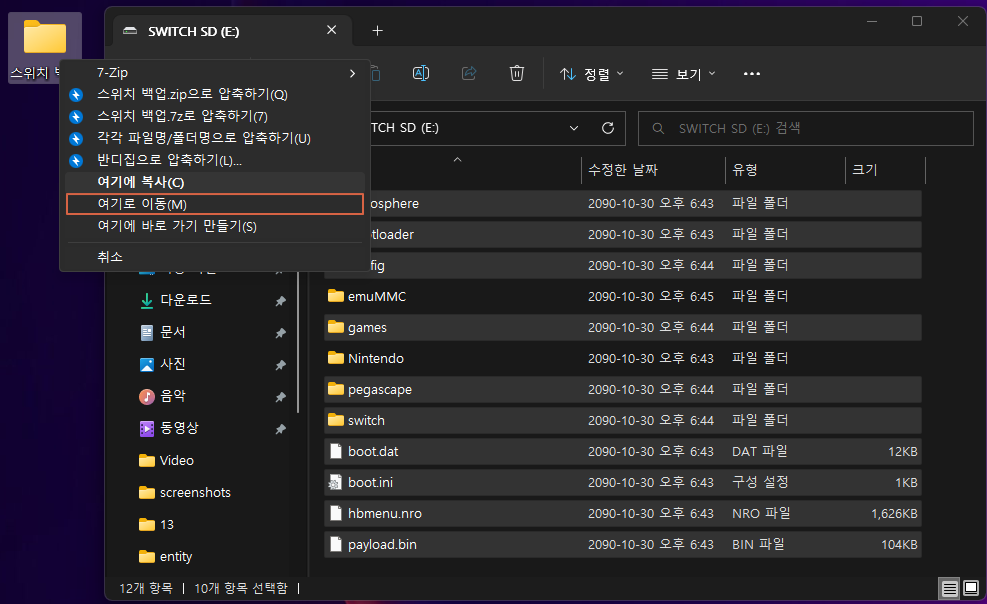The height and width of the screenshot is (604, 987).
Task: Click the Nintendo folder icon
Action: [336, 358]
